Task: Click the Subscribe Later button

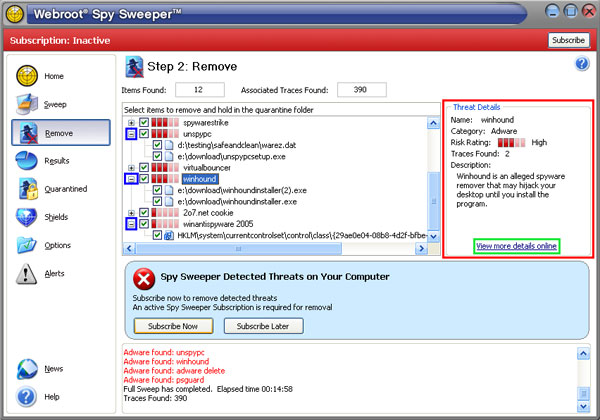Action: tap(263, 326)
